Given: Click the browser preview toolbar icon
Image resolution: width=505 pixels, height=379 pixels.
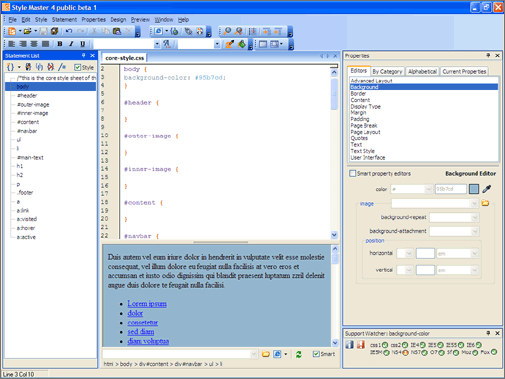Looking at the screenshot, I should click(159, 31).
